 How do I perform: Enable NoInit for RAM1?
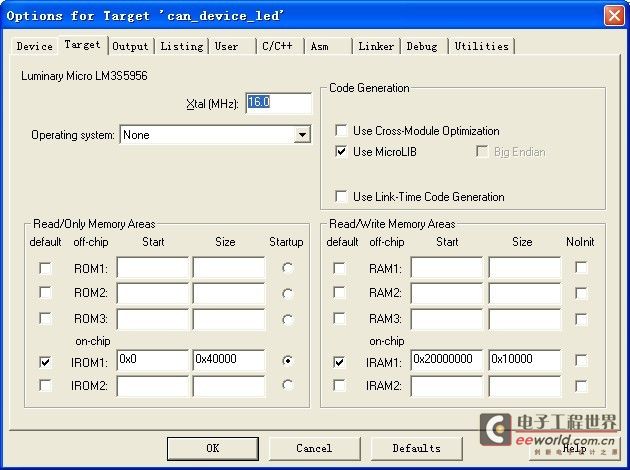[581, 268]
